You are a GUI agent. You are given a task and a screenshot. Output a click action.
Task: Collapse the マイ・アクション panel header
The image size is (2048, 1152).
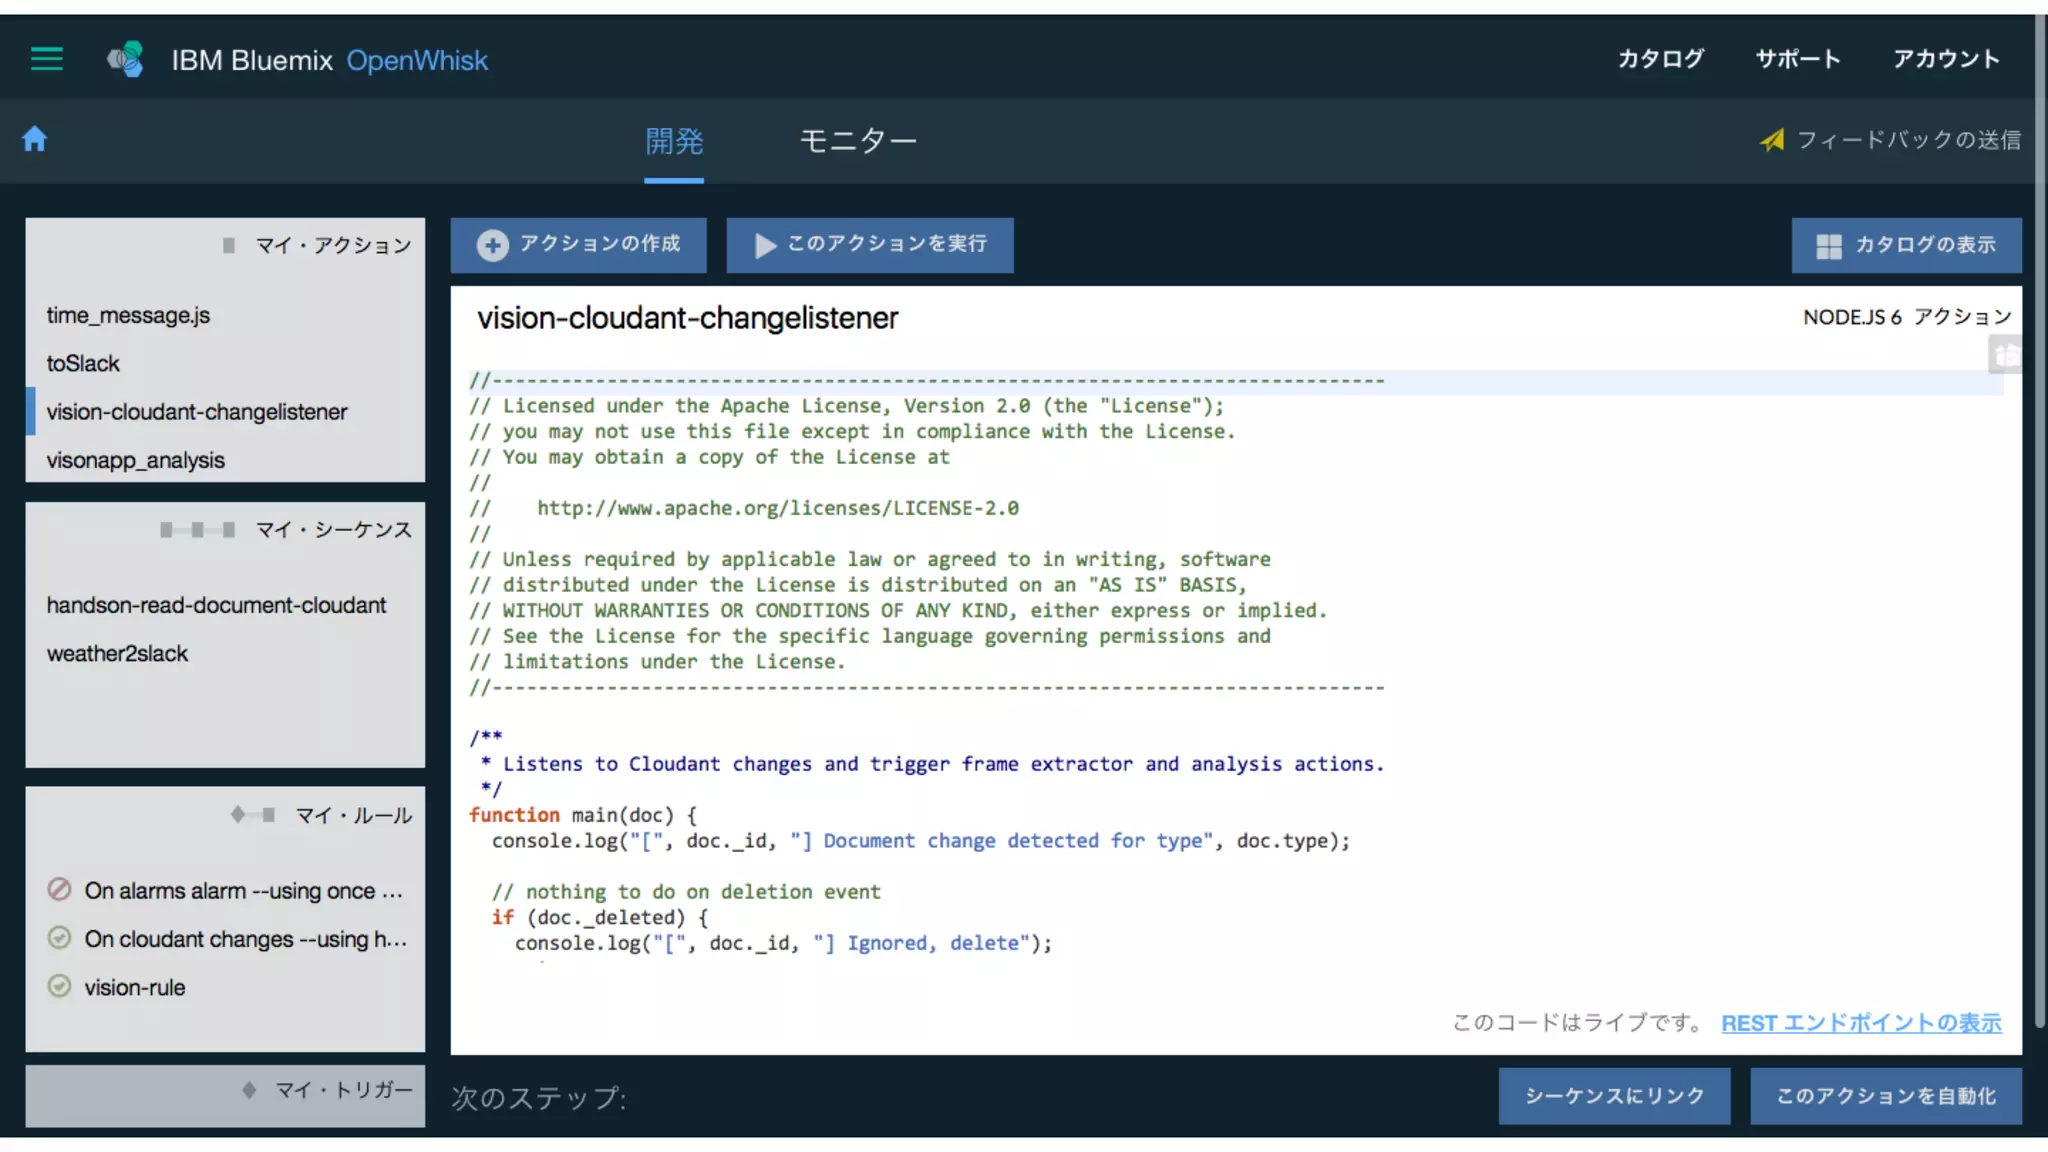332,245
